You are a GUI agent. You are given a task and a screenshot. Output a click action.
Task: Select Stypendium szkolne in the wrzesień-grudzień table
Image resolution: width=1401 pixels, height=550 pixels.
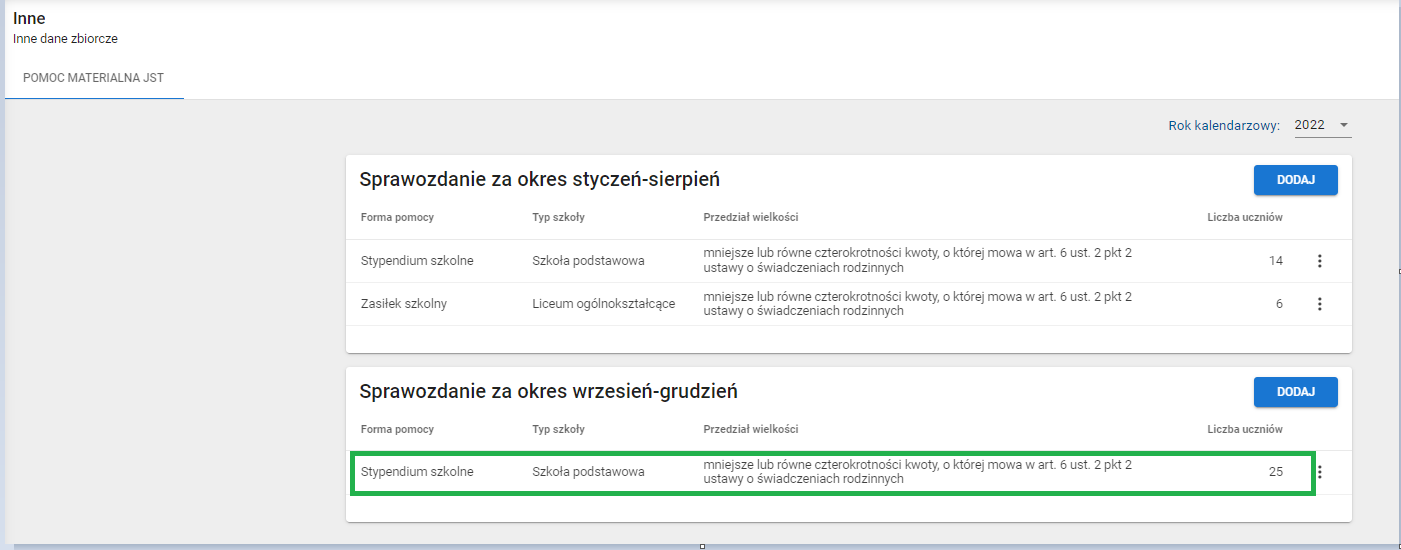click(x=417, y=472)
